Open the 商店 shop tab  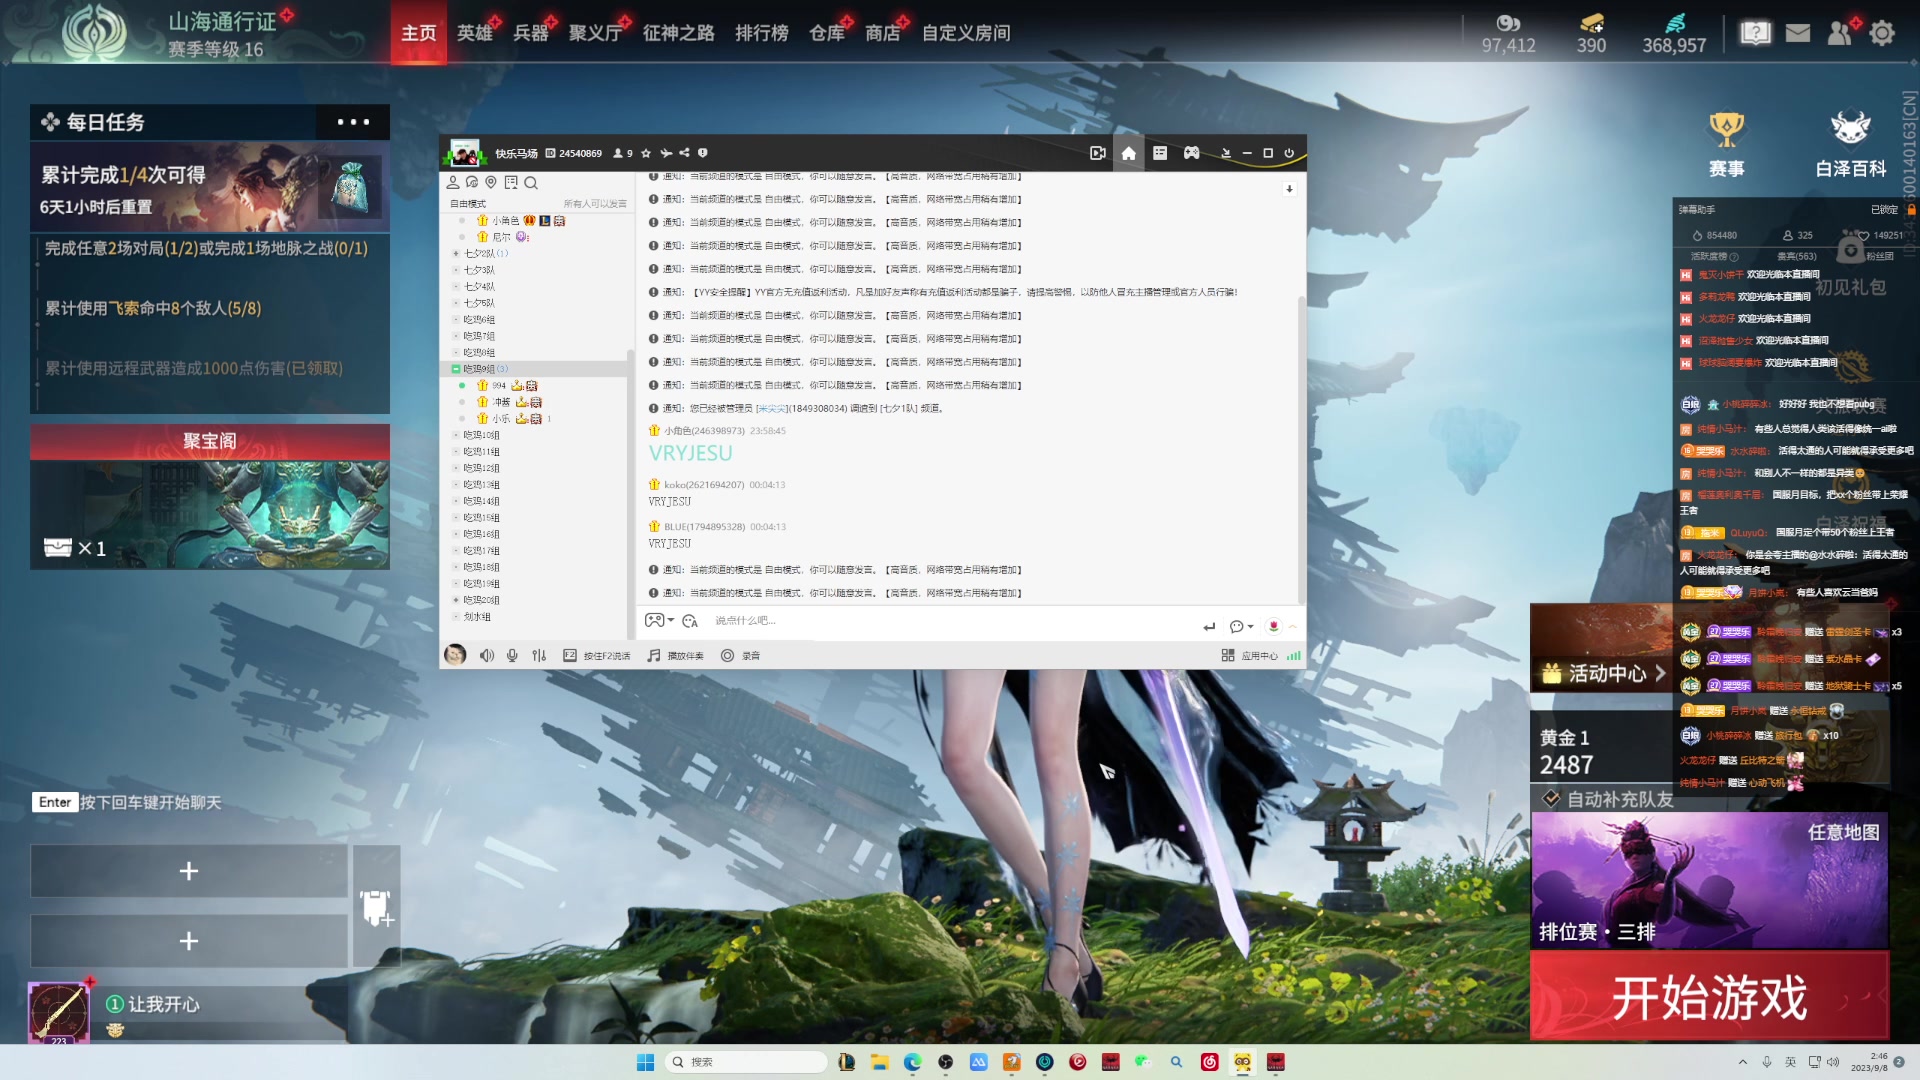click(883, 33)
